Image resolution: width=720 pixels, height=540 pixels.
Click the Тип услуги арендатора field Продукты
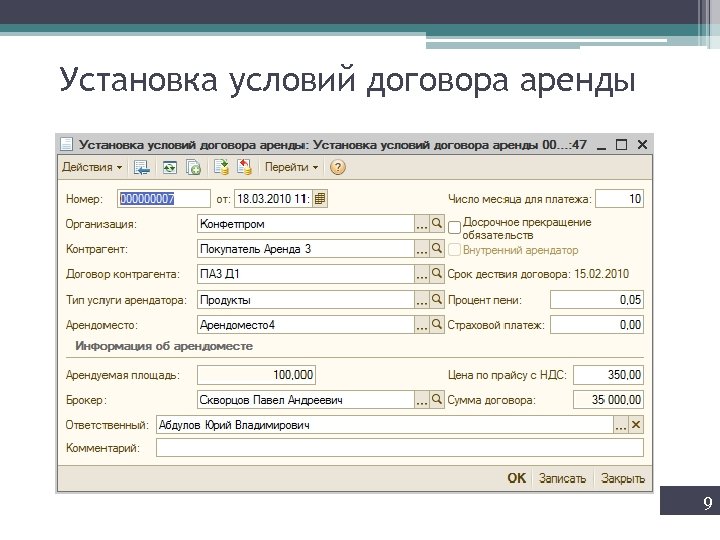pyautogui.click(x=306, y=300)
